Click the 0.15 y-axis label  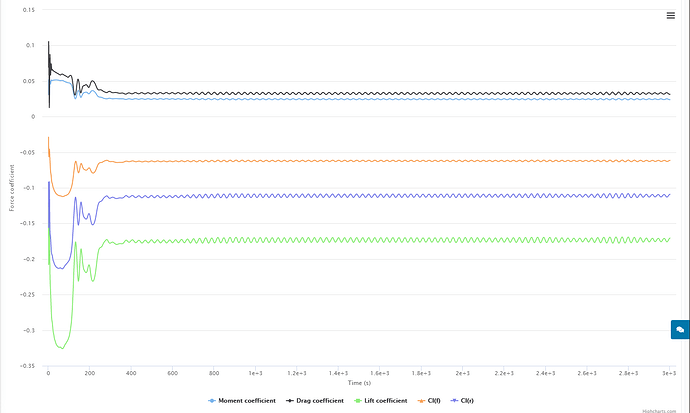click(x=29, y=10)
